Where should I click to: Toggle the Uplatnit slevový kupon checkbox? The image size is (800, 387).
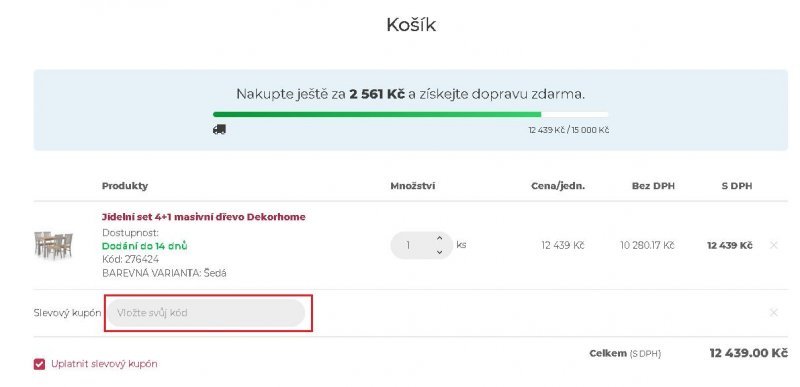click(x=39, y=364)
